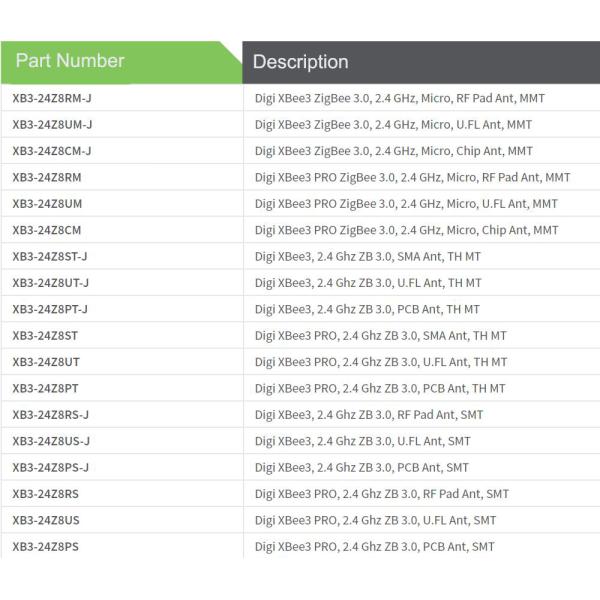
Task: Click the PRO PCB Ant TH MT description
Action: point(380,388)
